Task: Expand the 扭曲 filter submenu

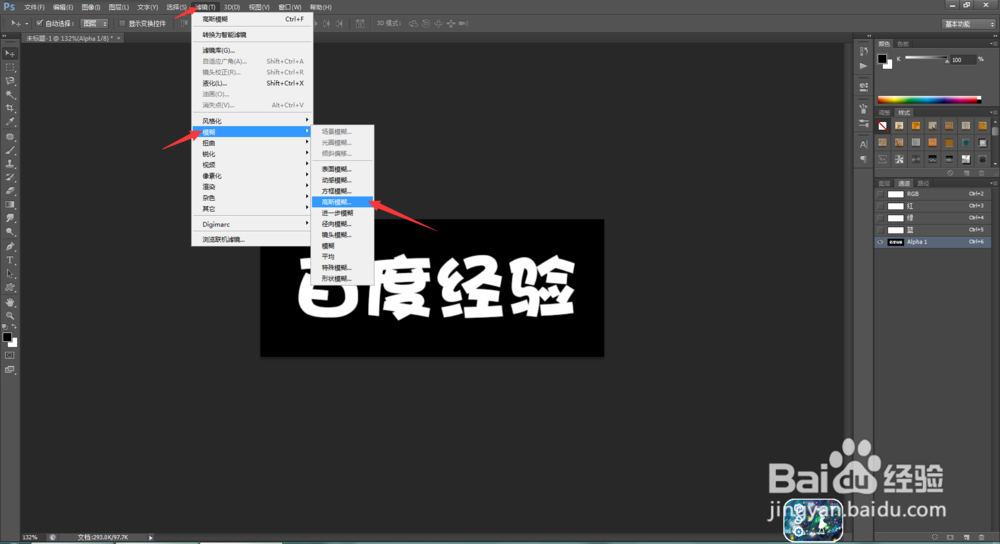Action: tap(252, 143)
